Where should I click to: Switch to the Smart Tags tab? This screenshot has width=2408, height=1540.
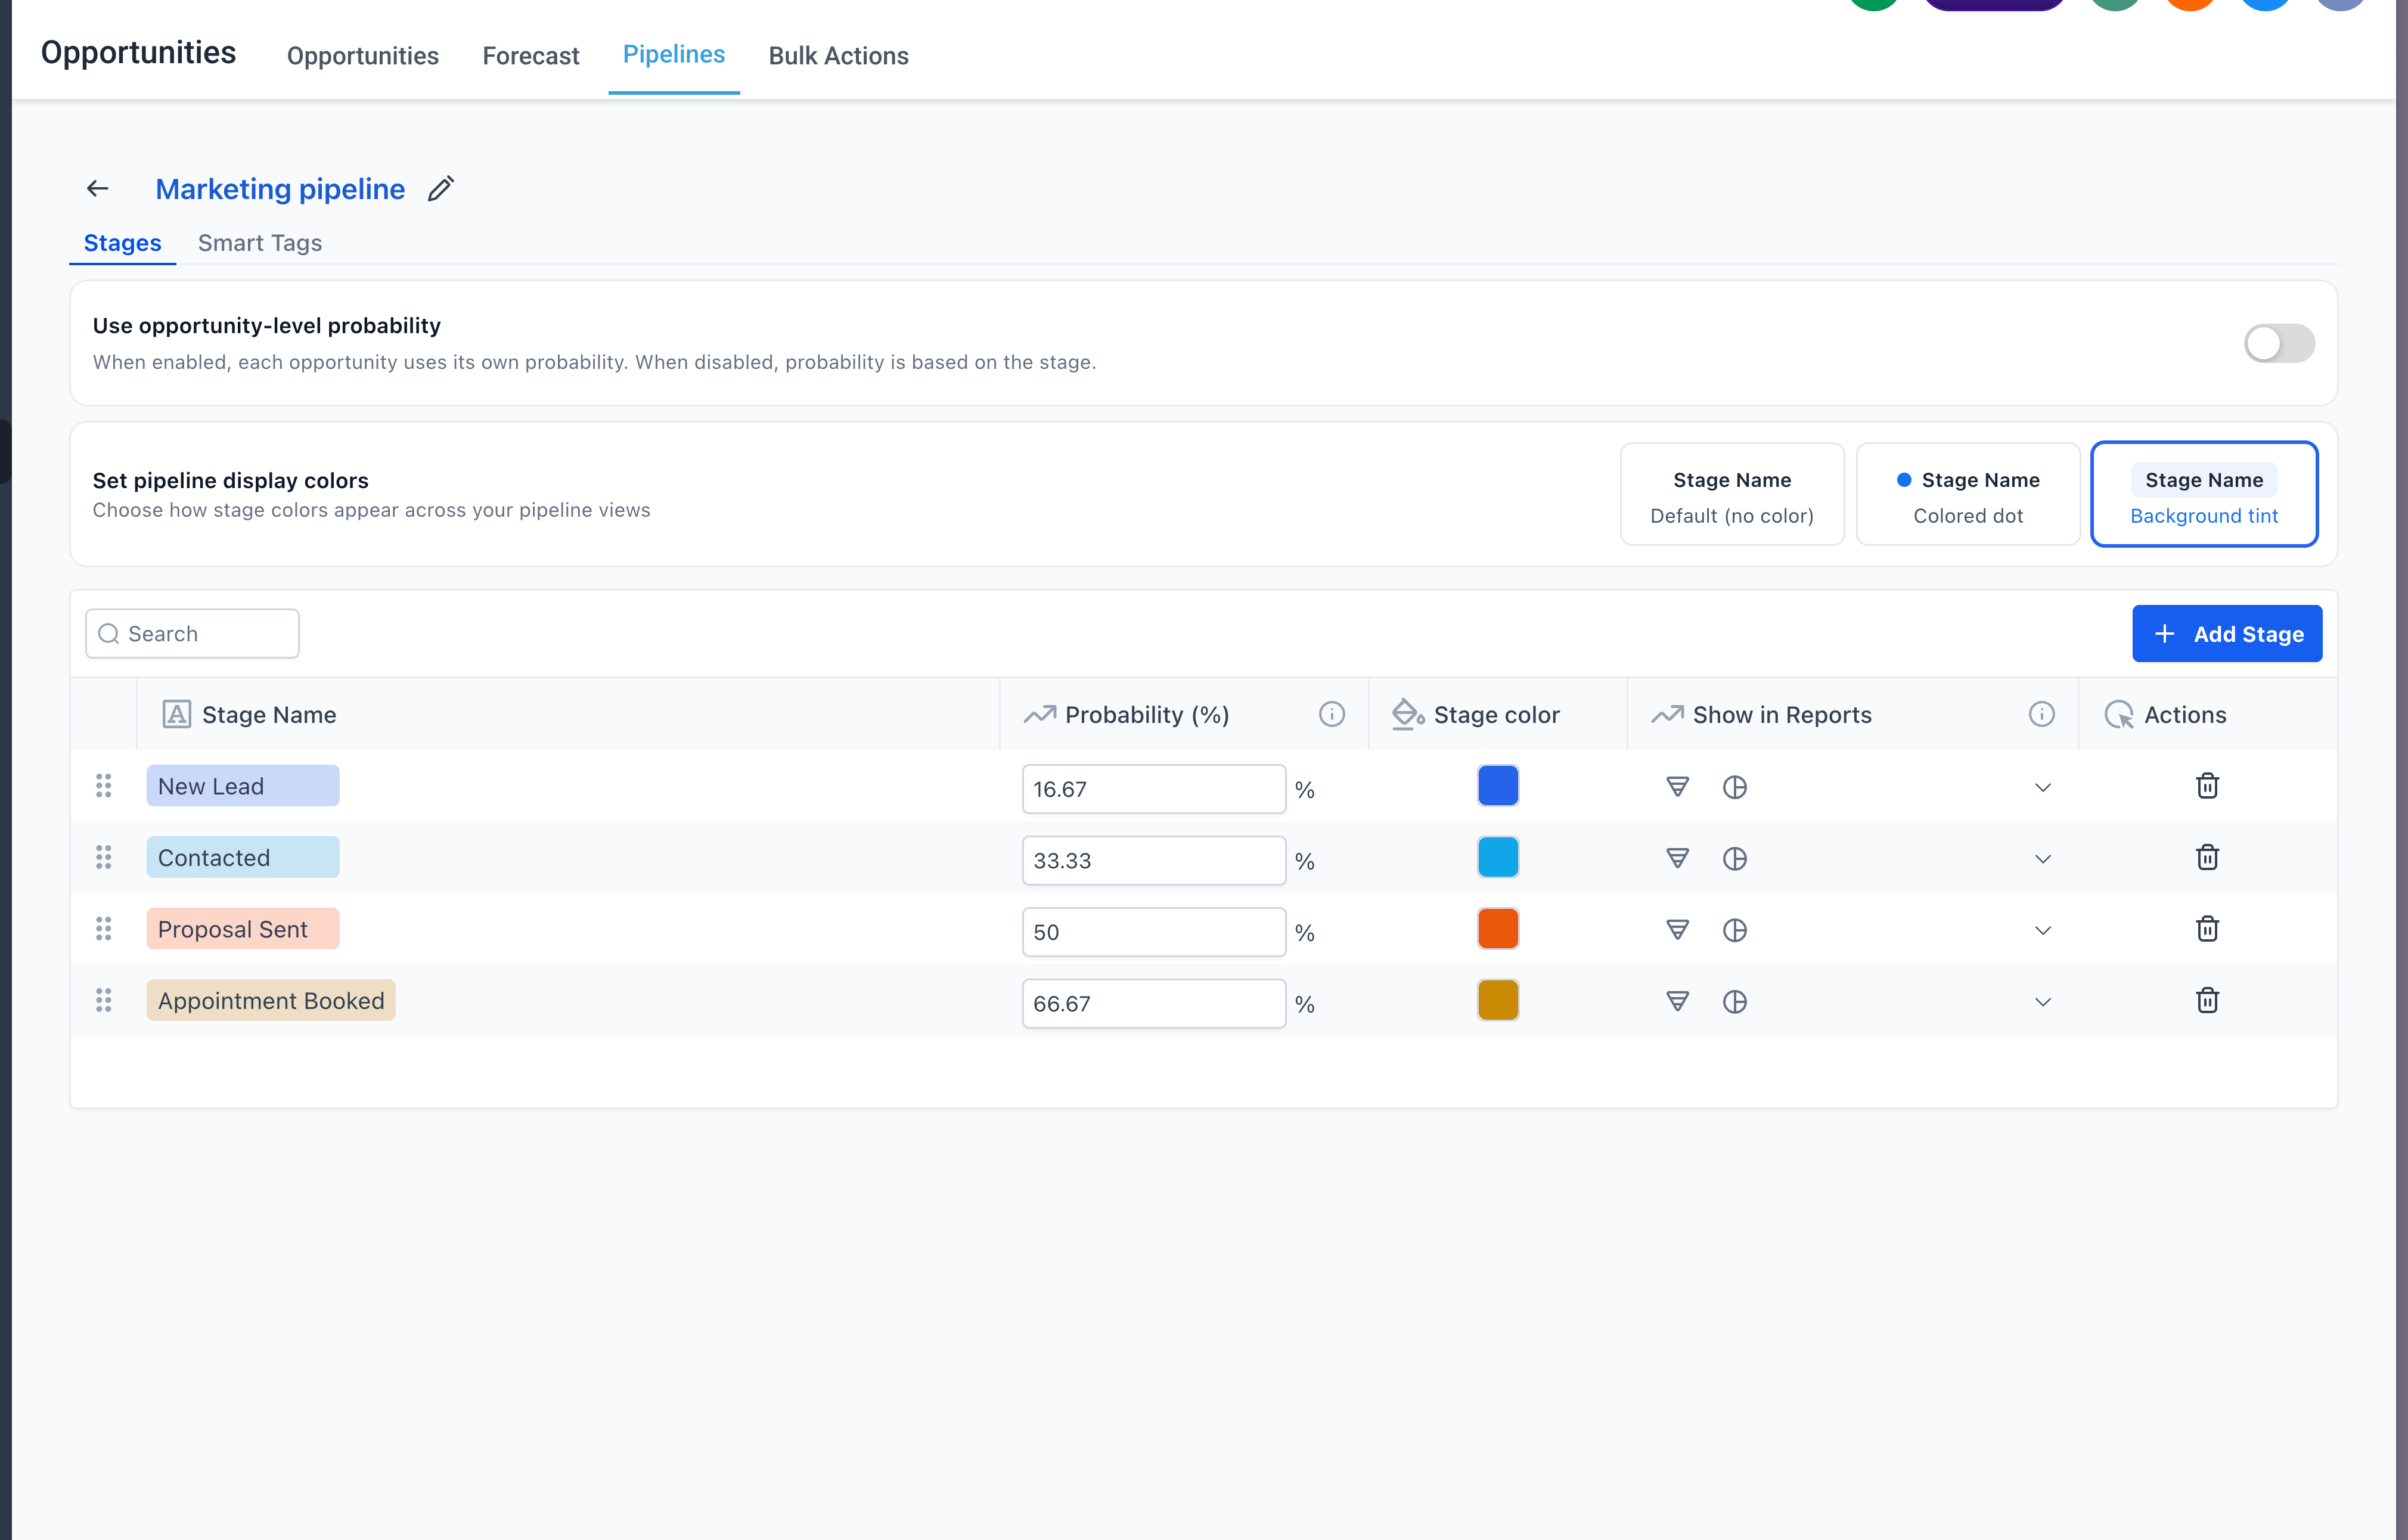[260, 242]
